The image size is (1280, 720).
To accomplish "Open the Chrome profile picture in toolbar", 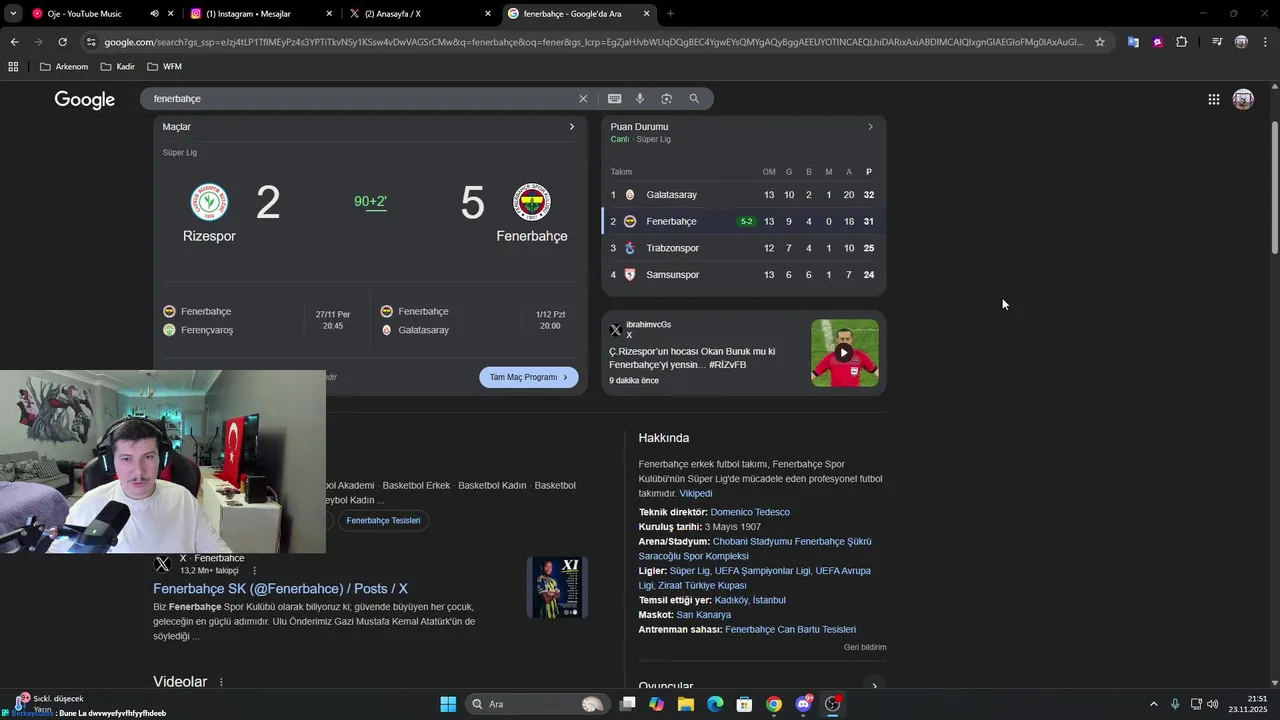I will point(1241,42).
